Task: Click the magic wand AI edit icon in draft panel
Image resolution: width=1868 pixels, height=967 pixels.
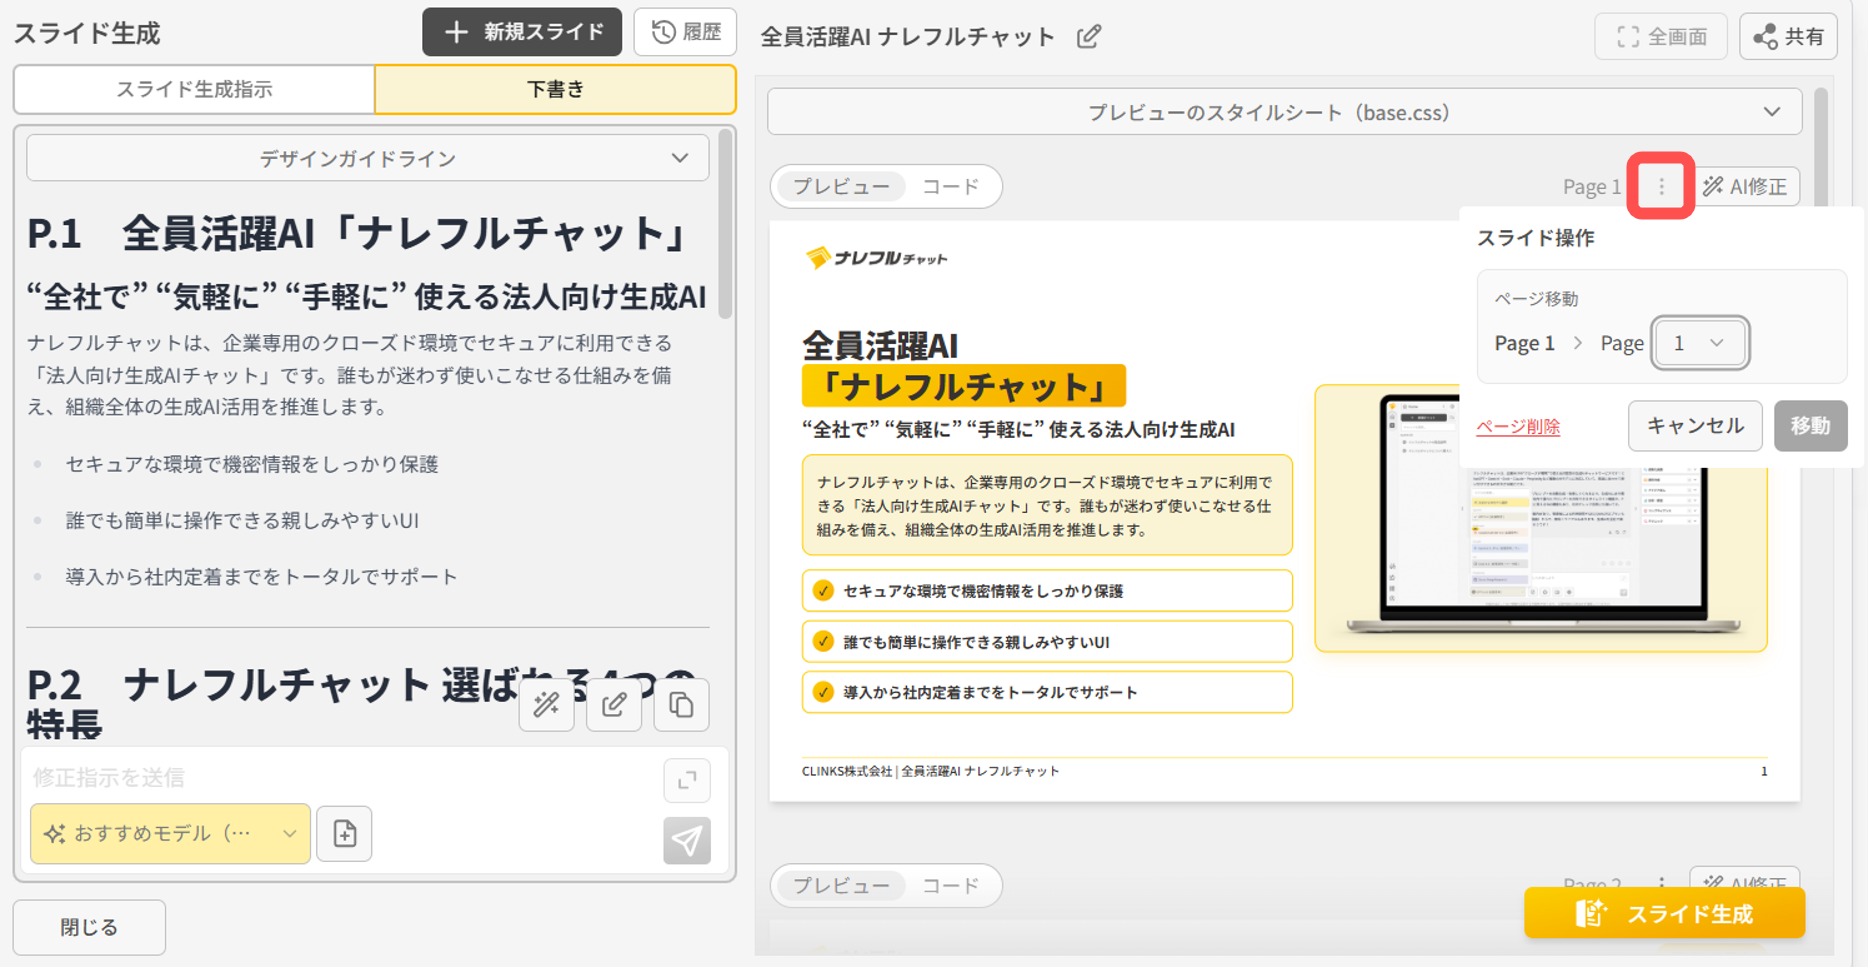Action: 547,705
